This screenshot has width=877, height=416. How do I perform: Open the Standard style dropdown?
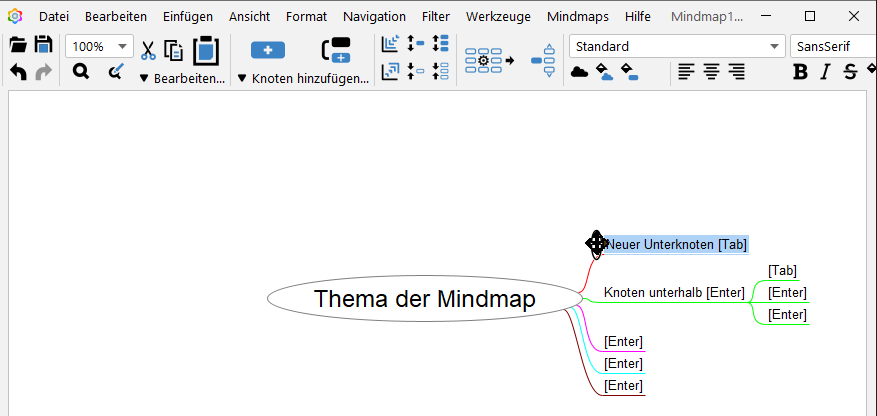677,46
